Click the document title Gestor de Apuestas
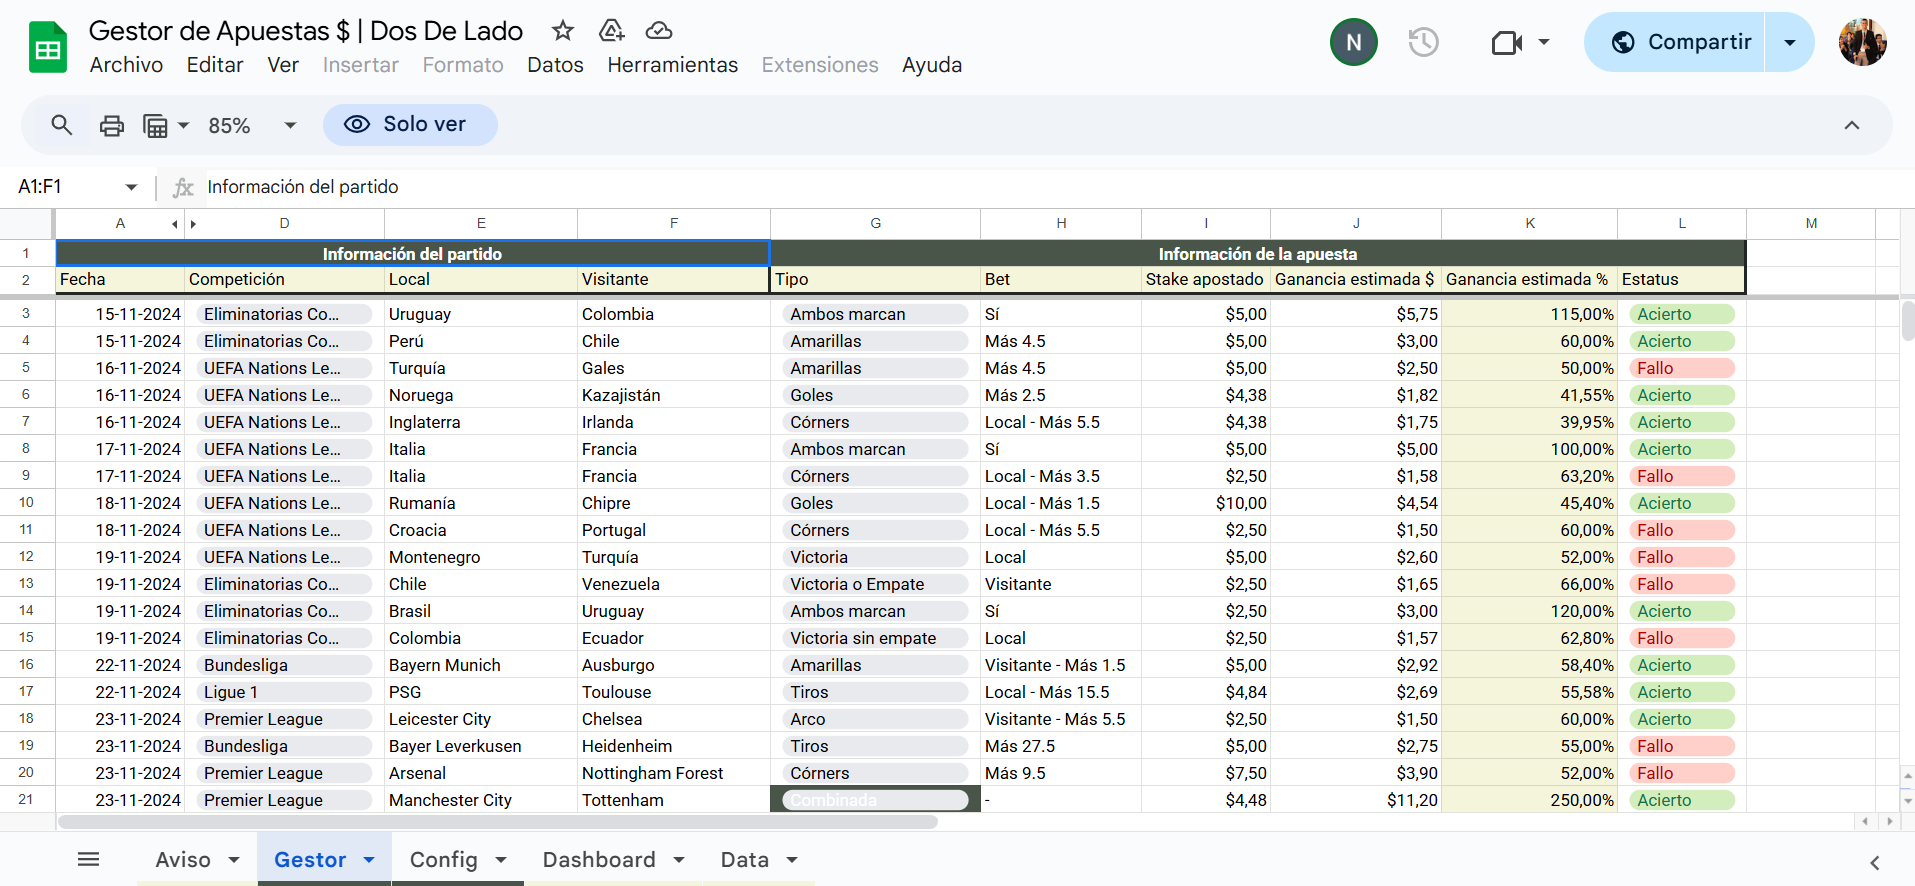Screen dimensions: 1915x886 click(306, 31)
